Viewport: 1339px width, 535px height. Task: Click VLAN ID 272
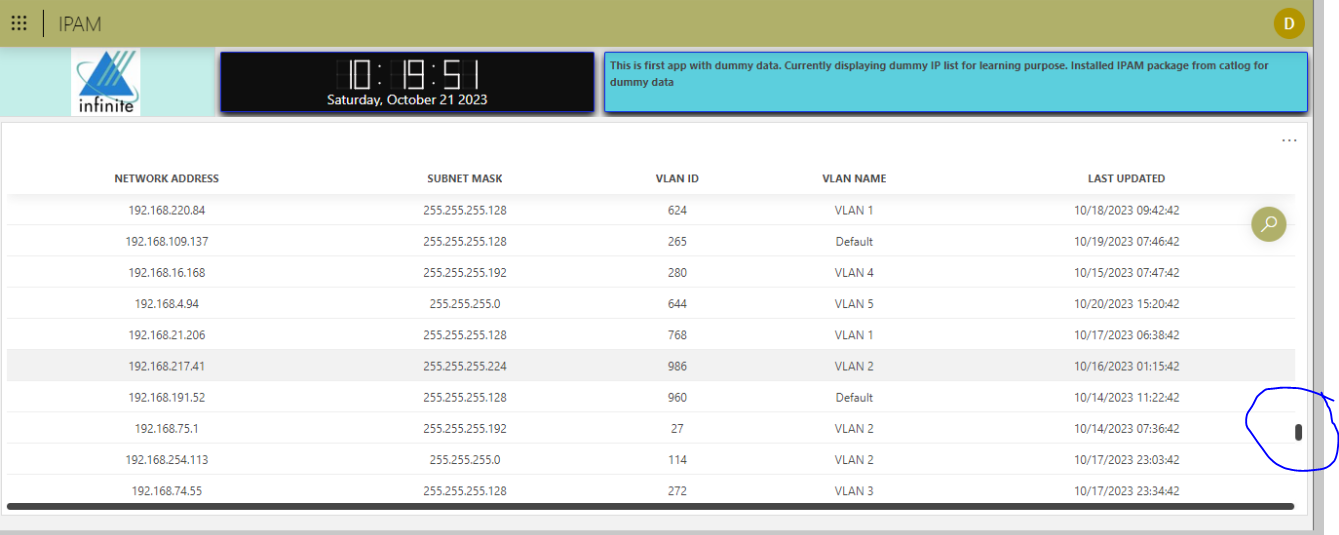pos(677,491)
